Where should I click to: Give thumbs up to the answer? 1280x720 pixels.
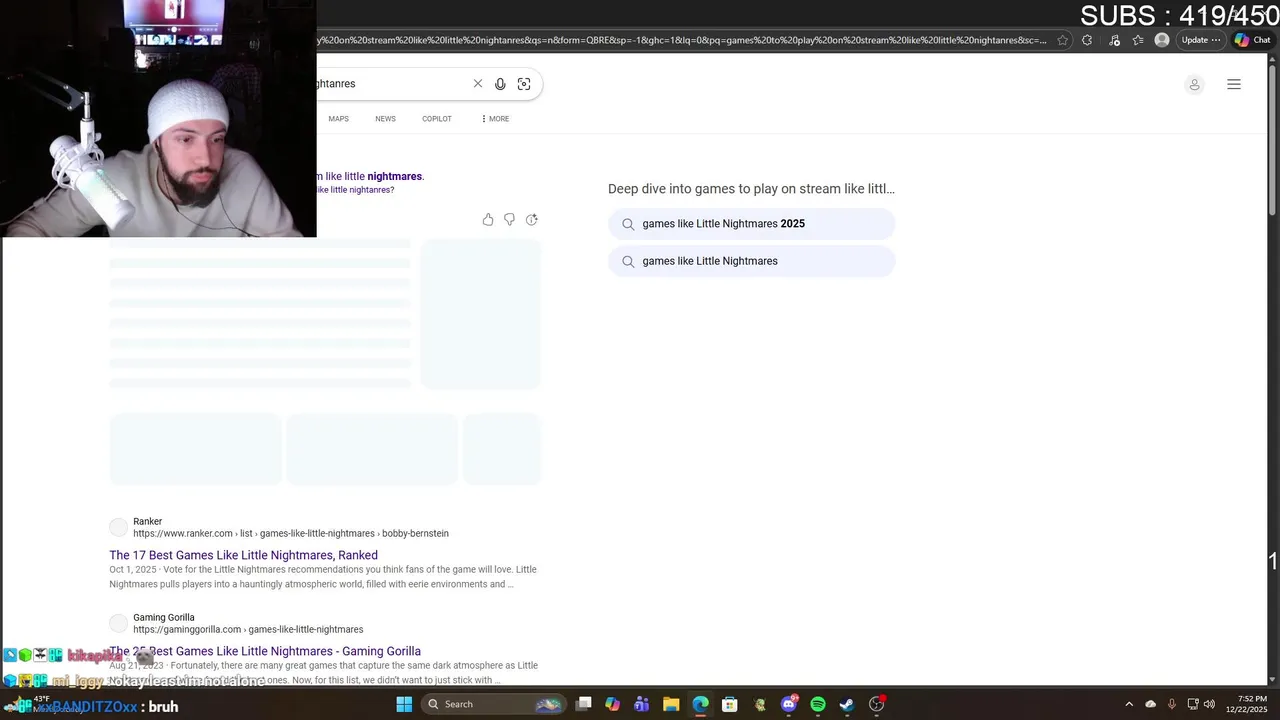coord(488,220)
